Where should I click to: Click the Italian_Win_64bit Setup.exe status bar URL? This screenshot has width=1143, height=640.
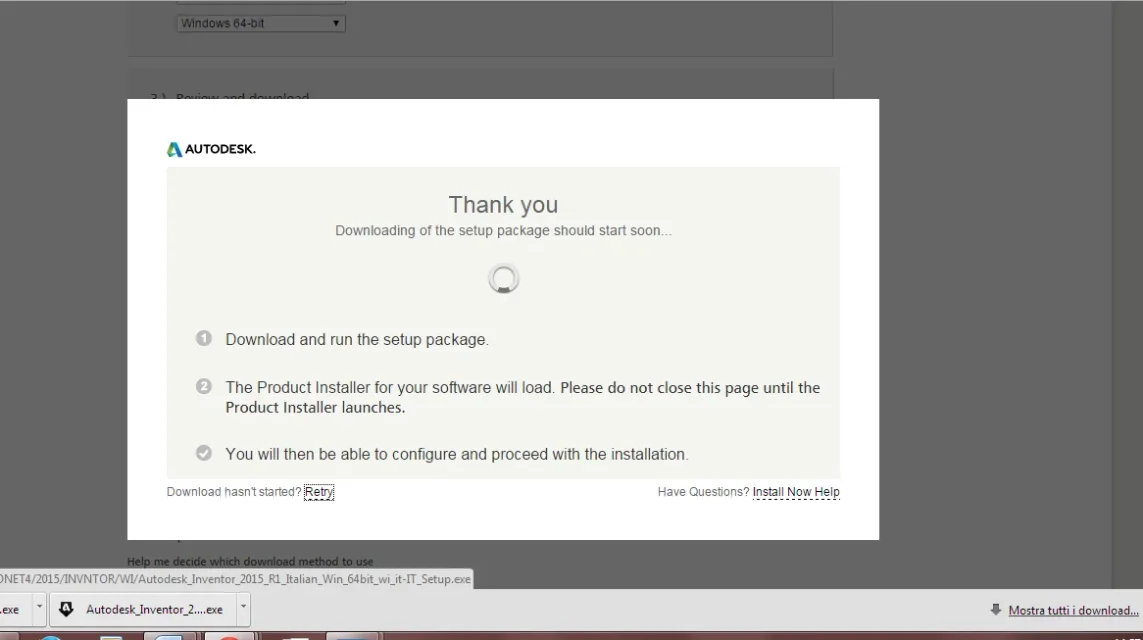[x=235, y=579]
